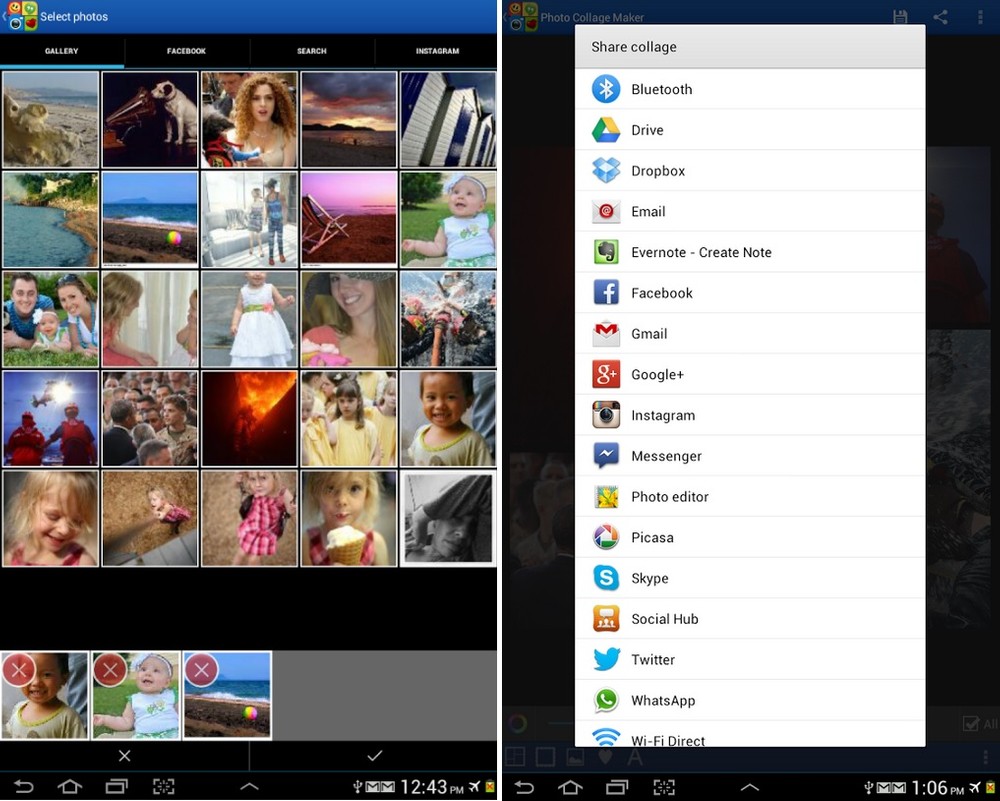Tap the Email envelope icon
This screenshot has width=1000, height=801.
click(606, 211)
